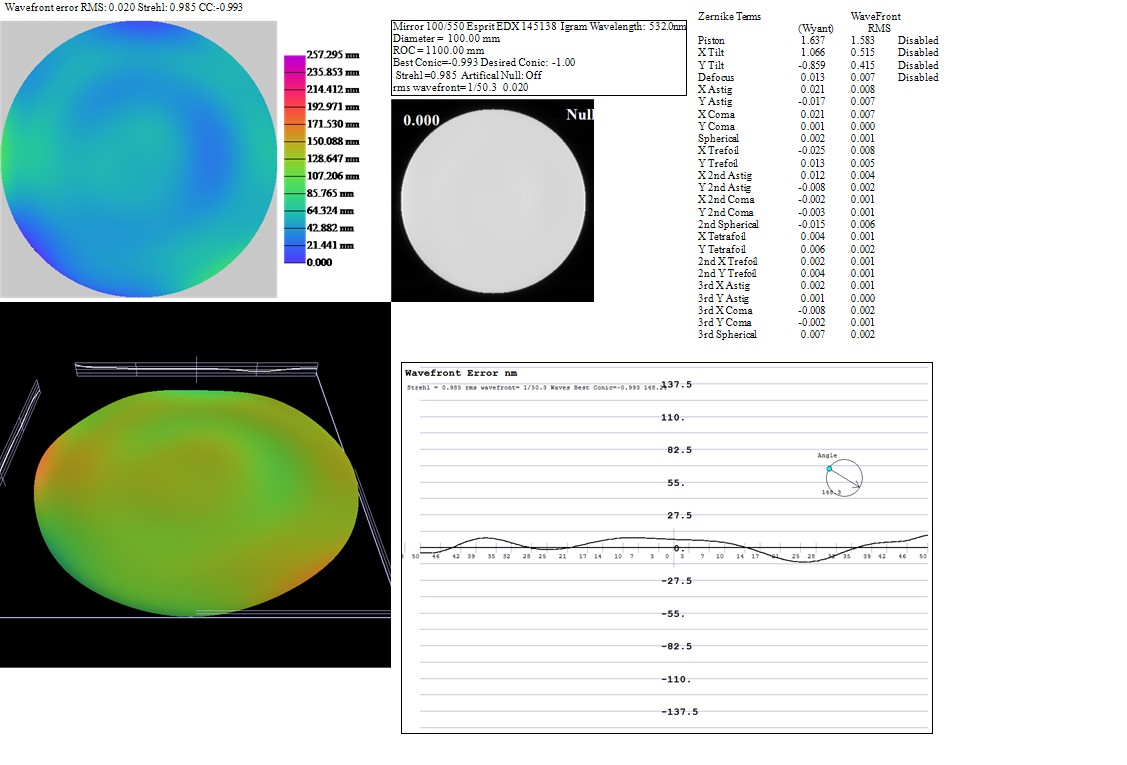Click the Zernike Terms table heading

728,16
